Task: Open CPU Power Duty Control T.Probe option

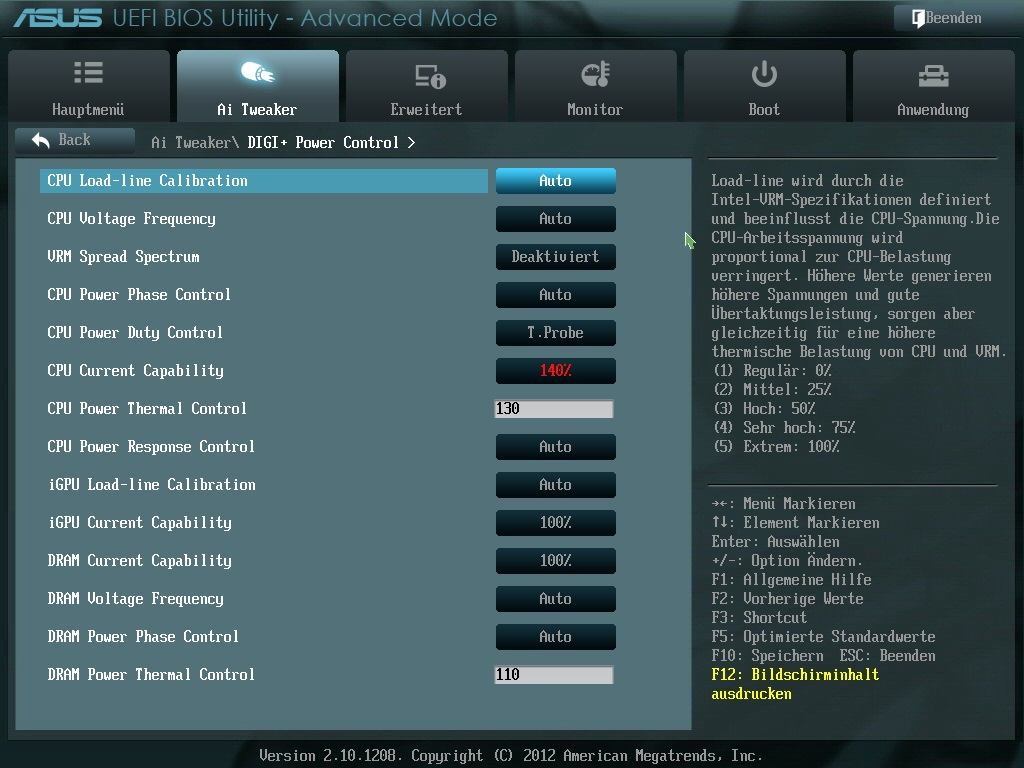Action: (555, 332)
